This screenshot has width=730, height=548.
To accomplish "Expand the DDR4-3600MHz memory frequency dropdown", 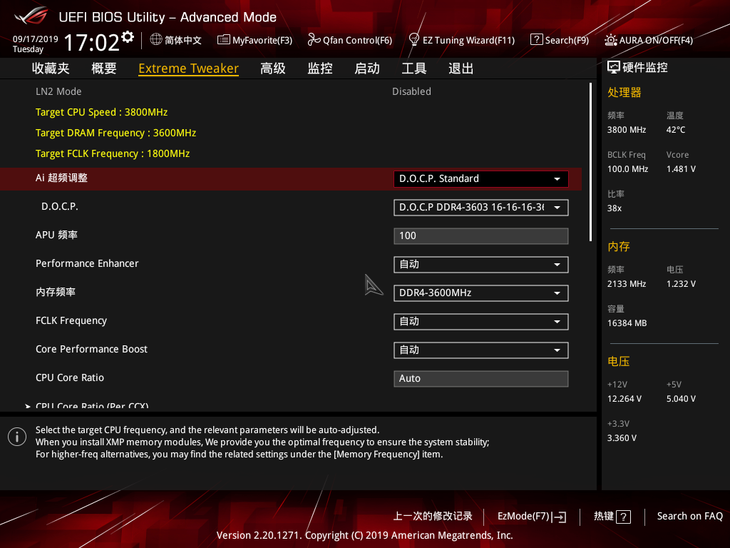I will coord(480,293).
